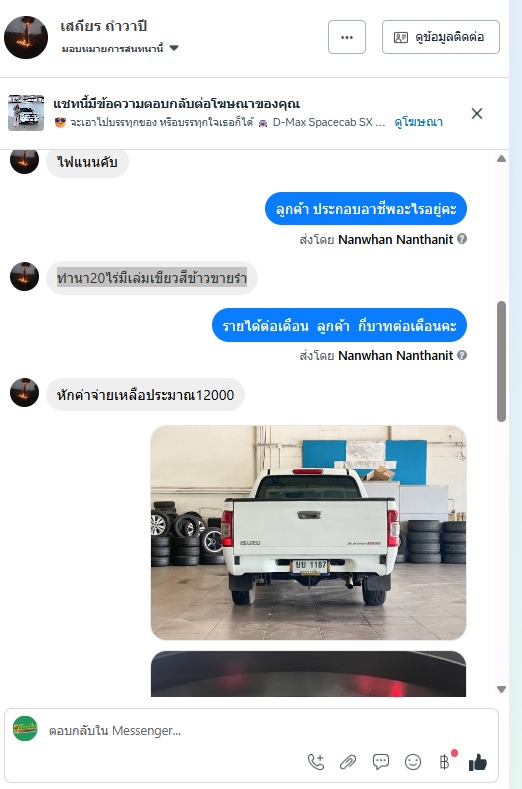Image resolution: width=522 pixels, height=789 pixels.
Task: Click the ad thumbnail in banner
Action: click(26, 113)
